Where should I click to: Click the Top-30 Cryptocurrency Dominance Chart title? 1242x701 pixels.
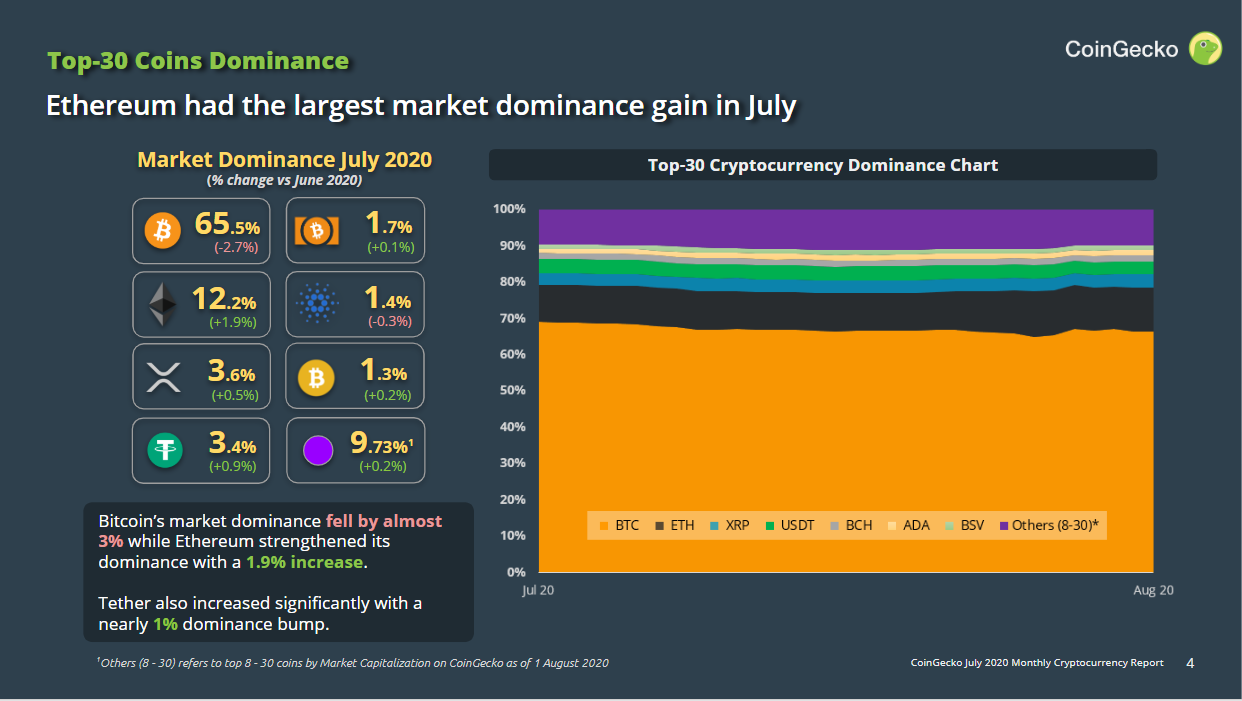823,165
